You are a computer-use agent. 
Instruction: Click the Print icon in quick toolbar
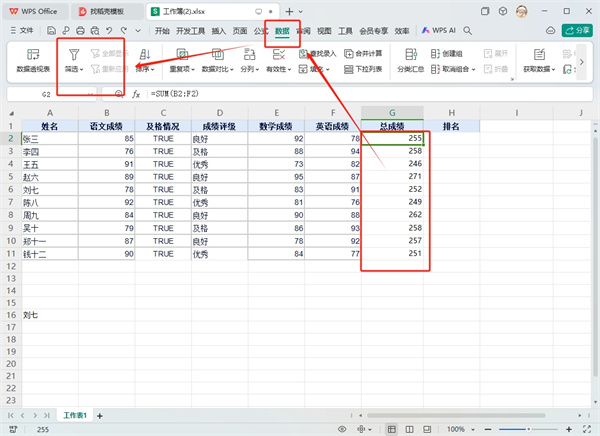point(80,31)
